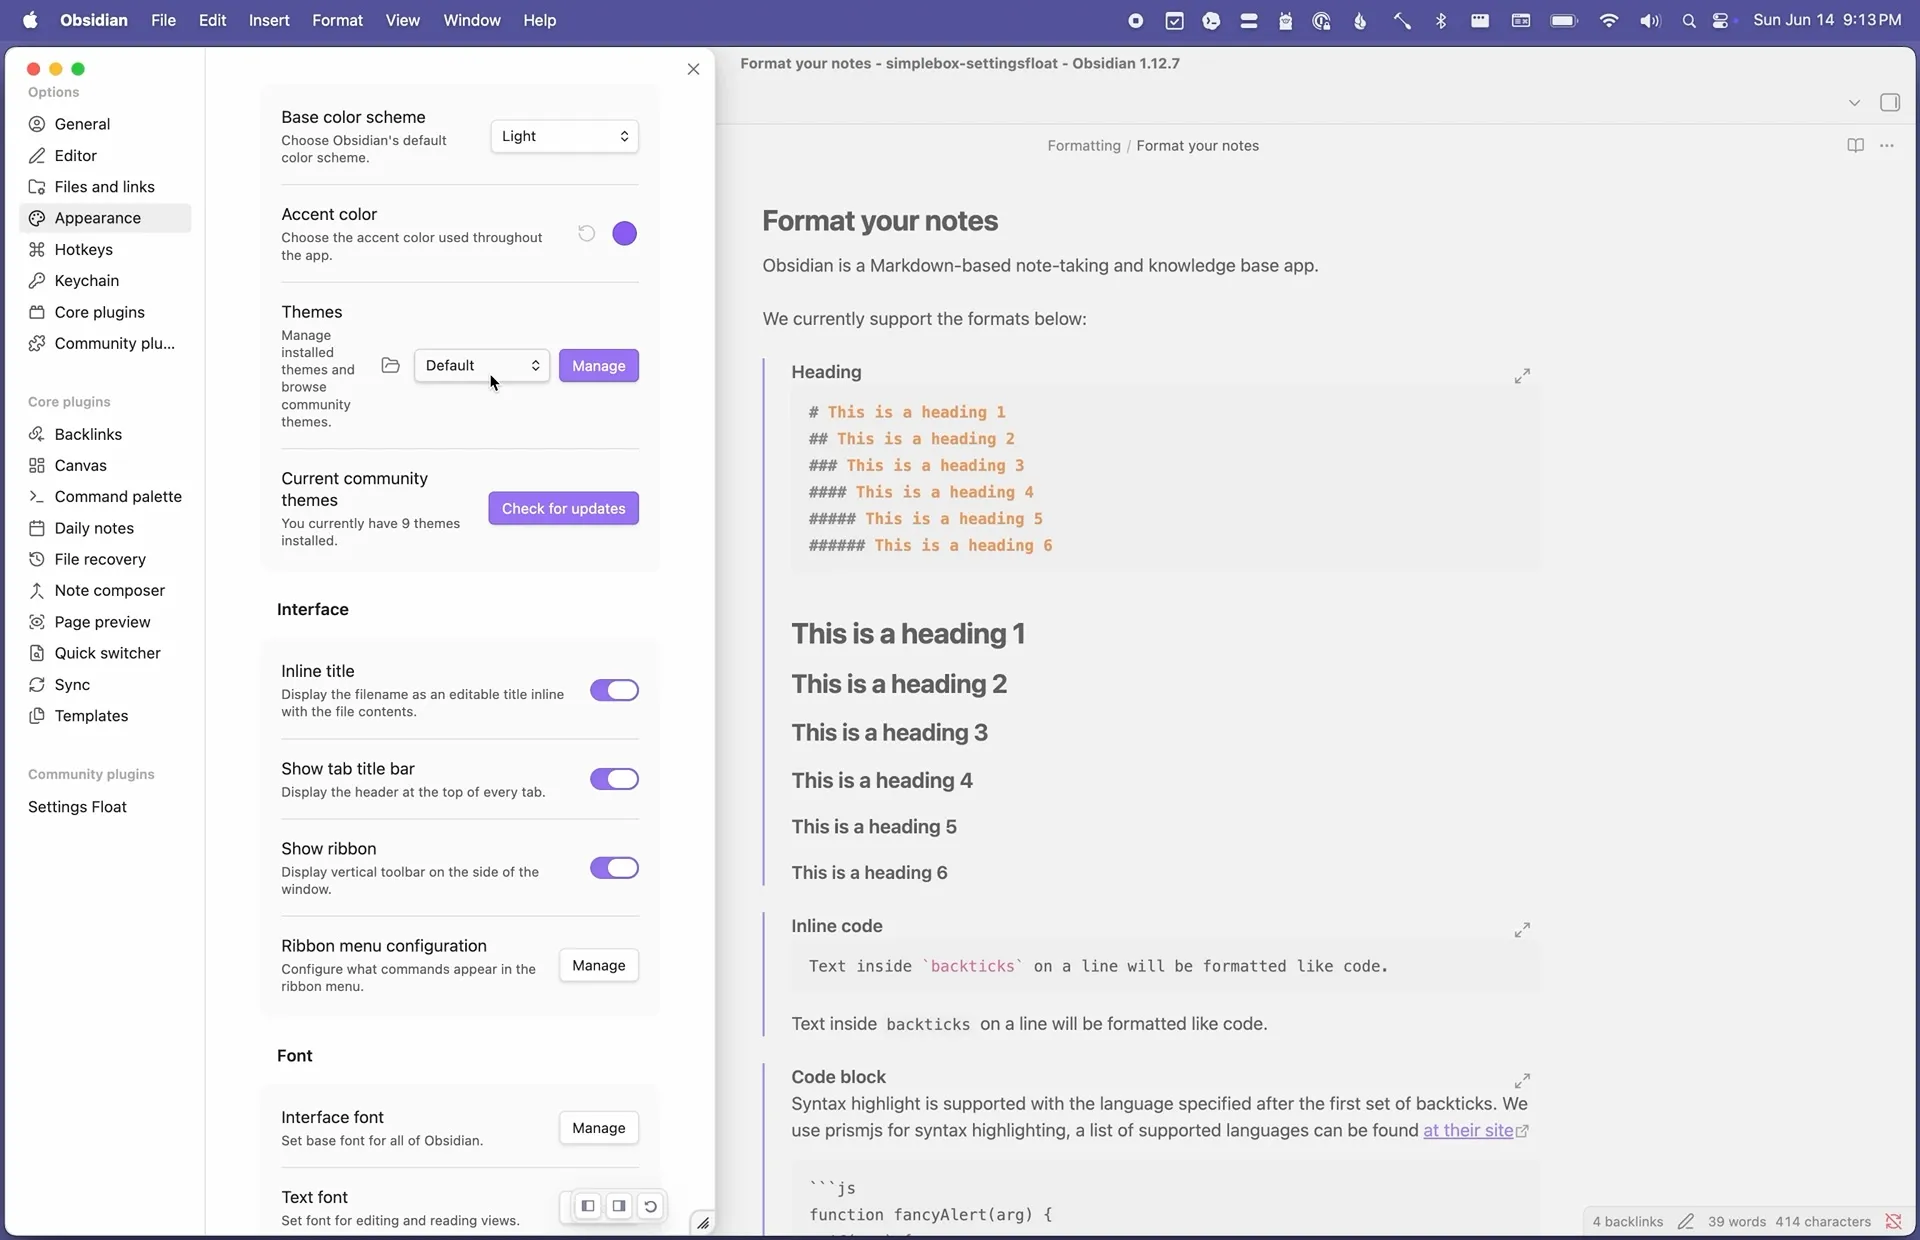Open Core plugins settings tab
The width and height of the screenshot is (1920, 1240).
[105, 312]
